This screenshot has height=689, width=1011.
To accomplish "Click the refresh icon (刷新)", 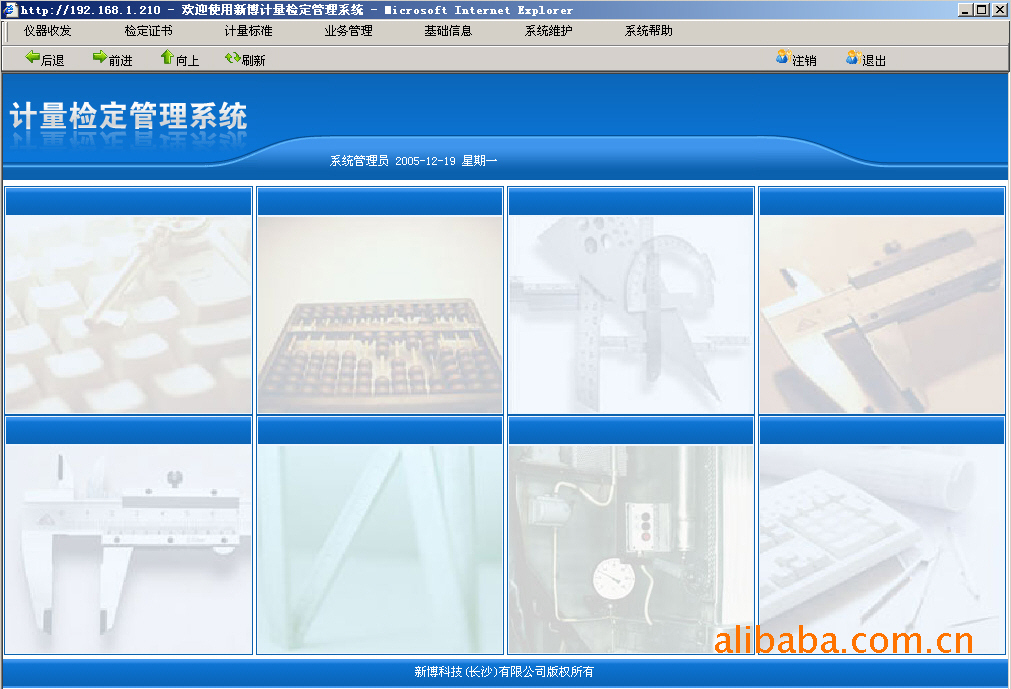I will coord(232,58).
